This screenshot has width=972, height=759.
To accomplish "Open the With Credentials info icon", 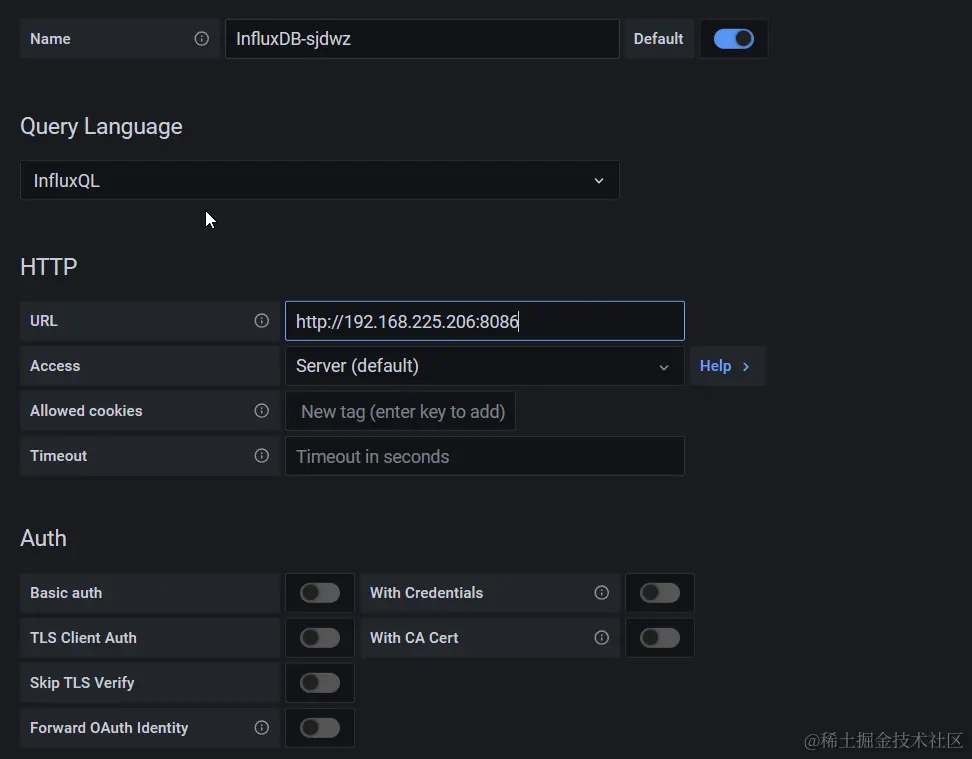I will [601, 593].
